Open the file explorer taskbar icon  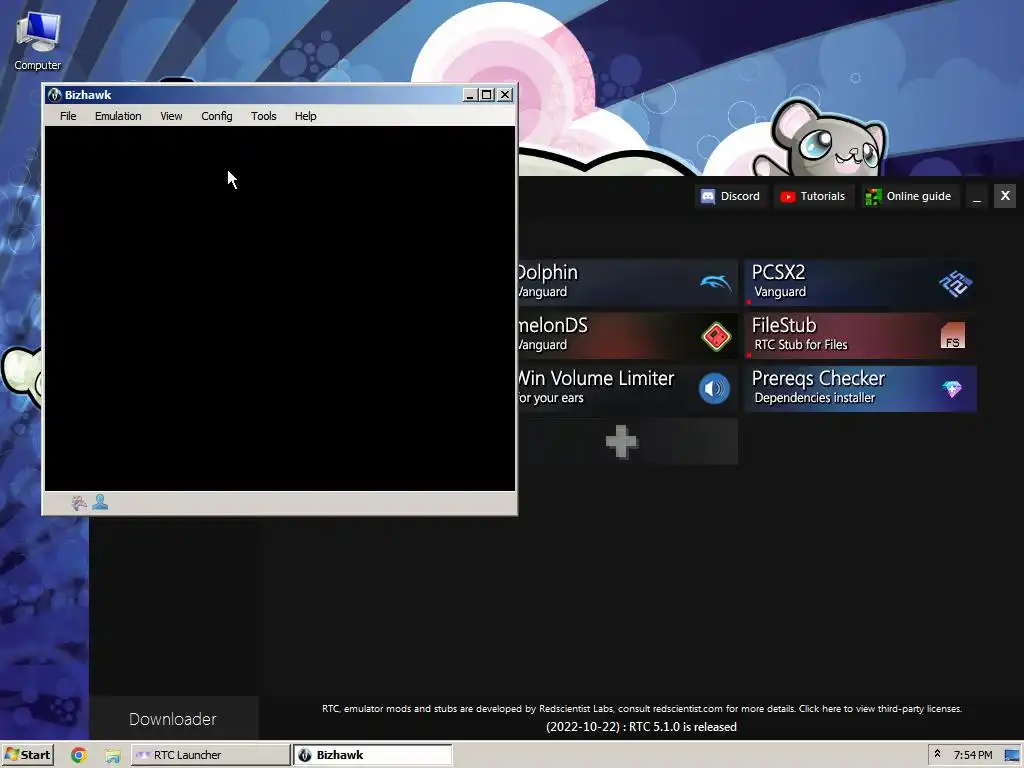tap(112, 756)
